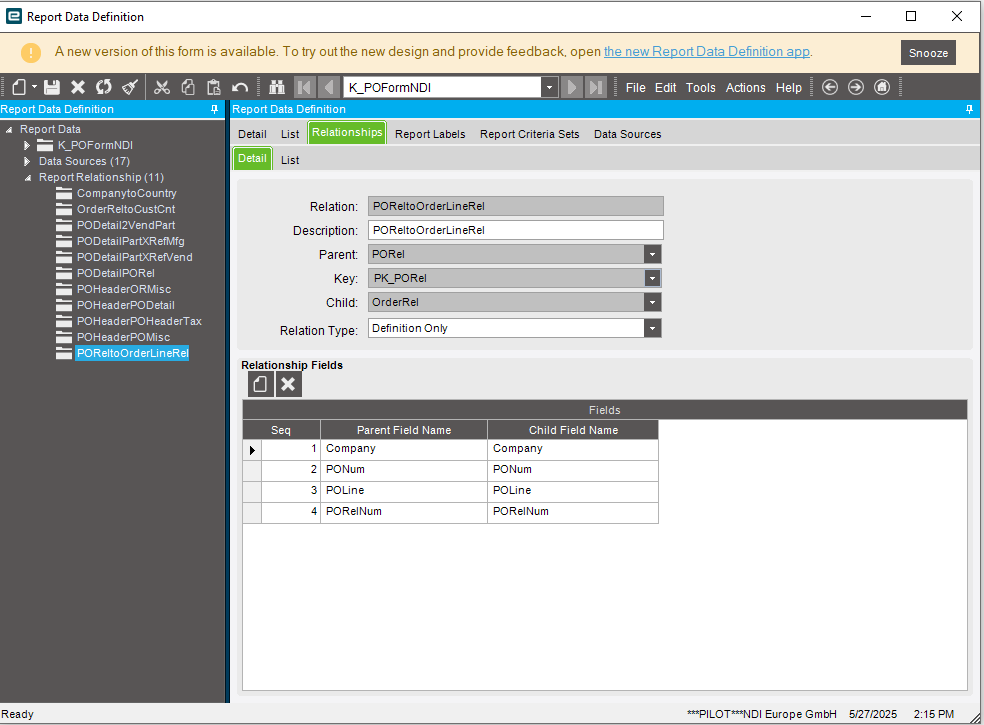Screen dimensions: 984x725
Task: Save the report data definition
Action: [x=51, y=87]
